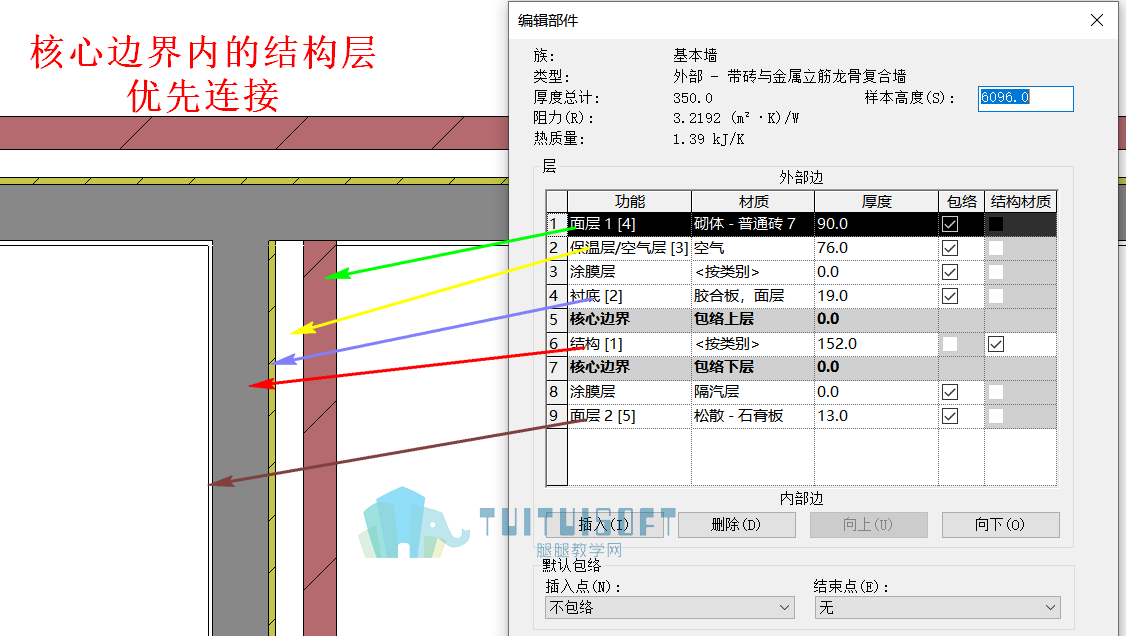
Task: Click the 包络 column header
Action: pos(962,202)
